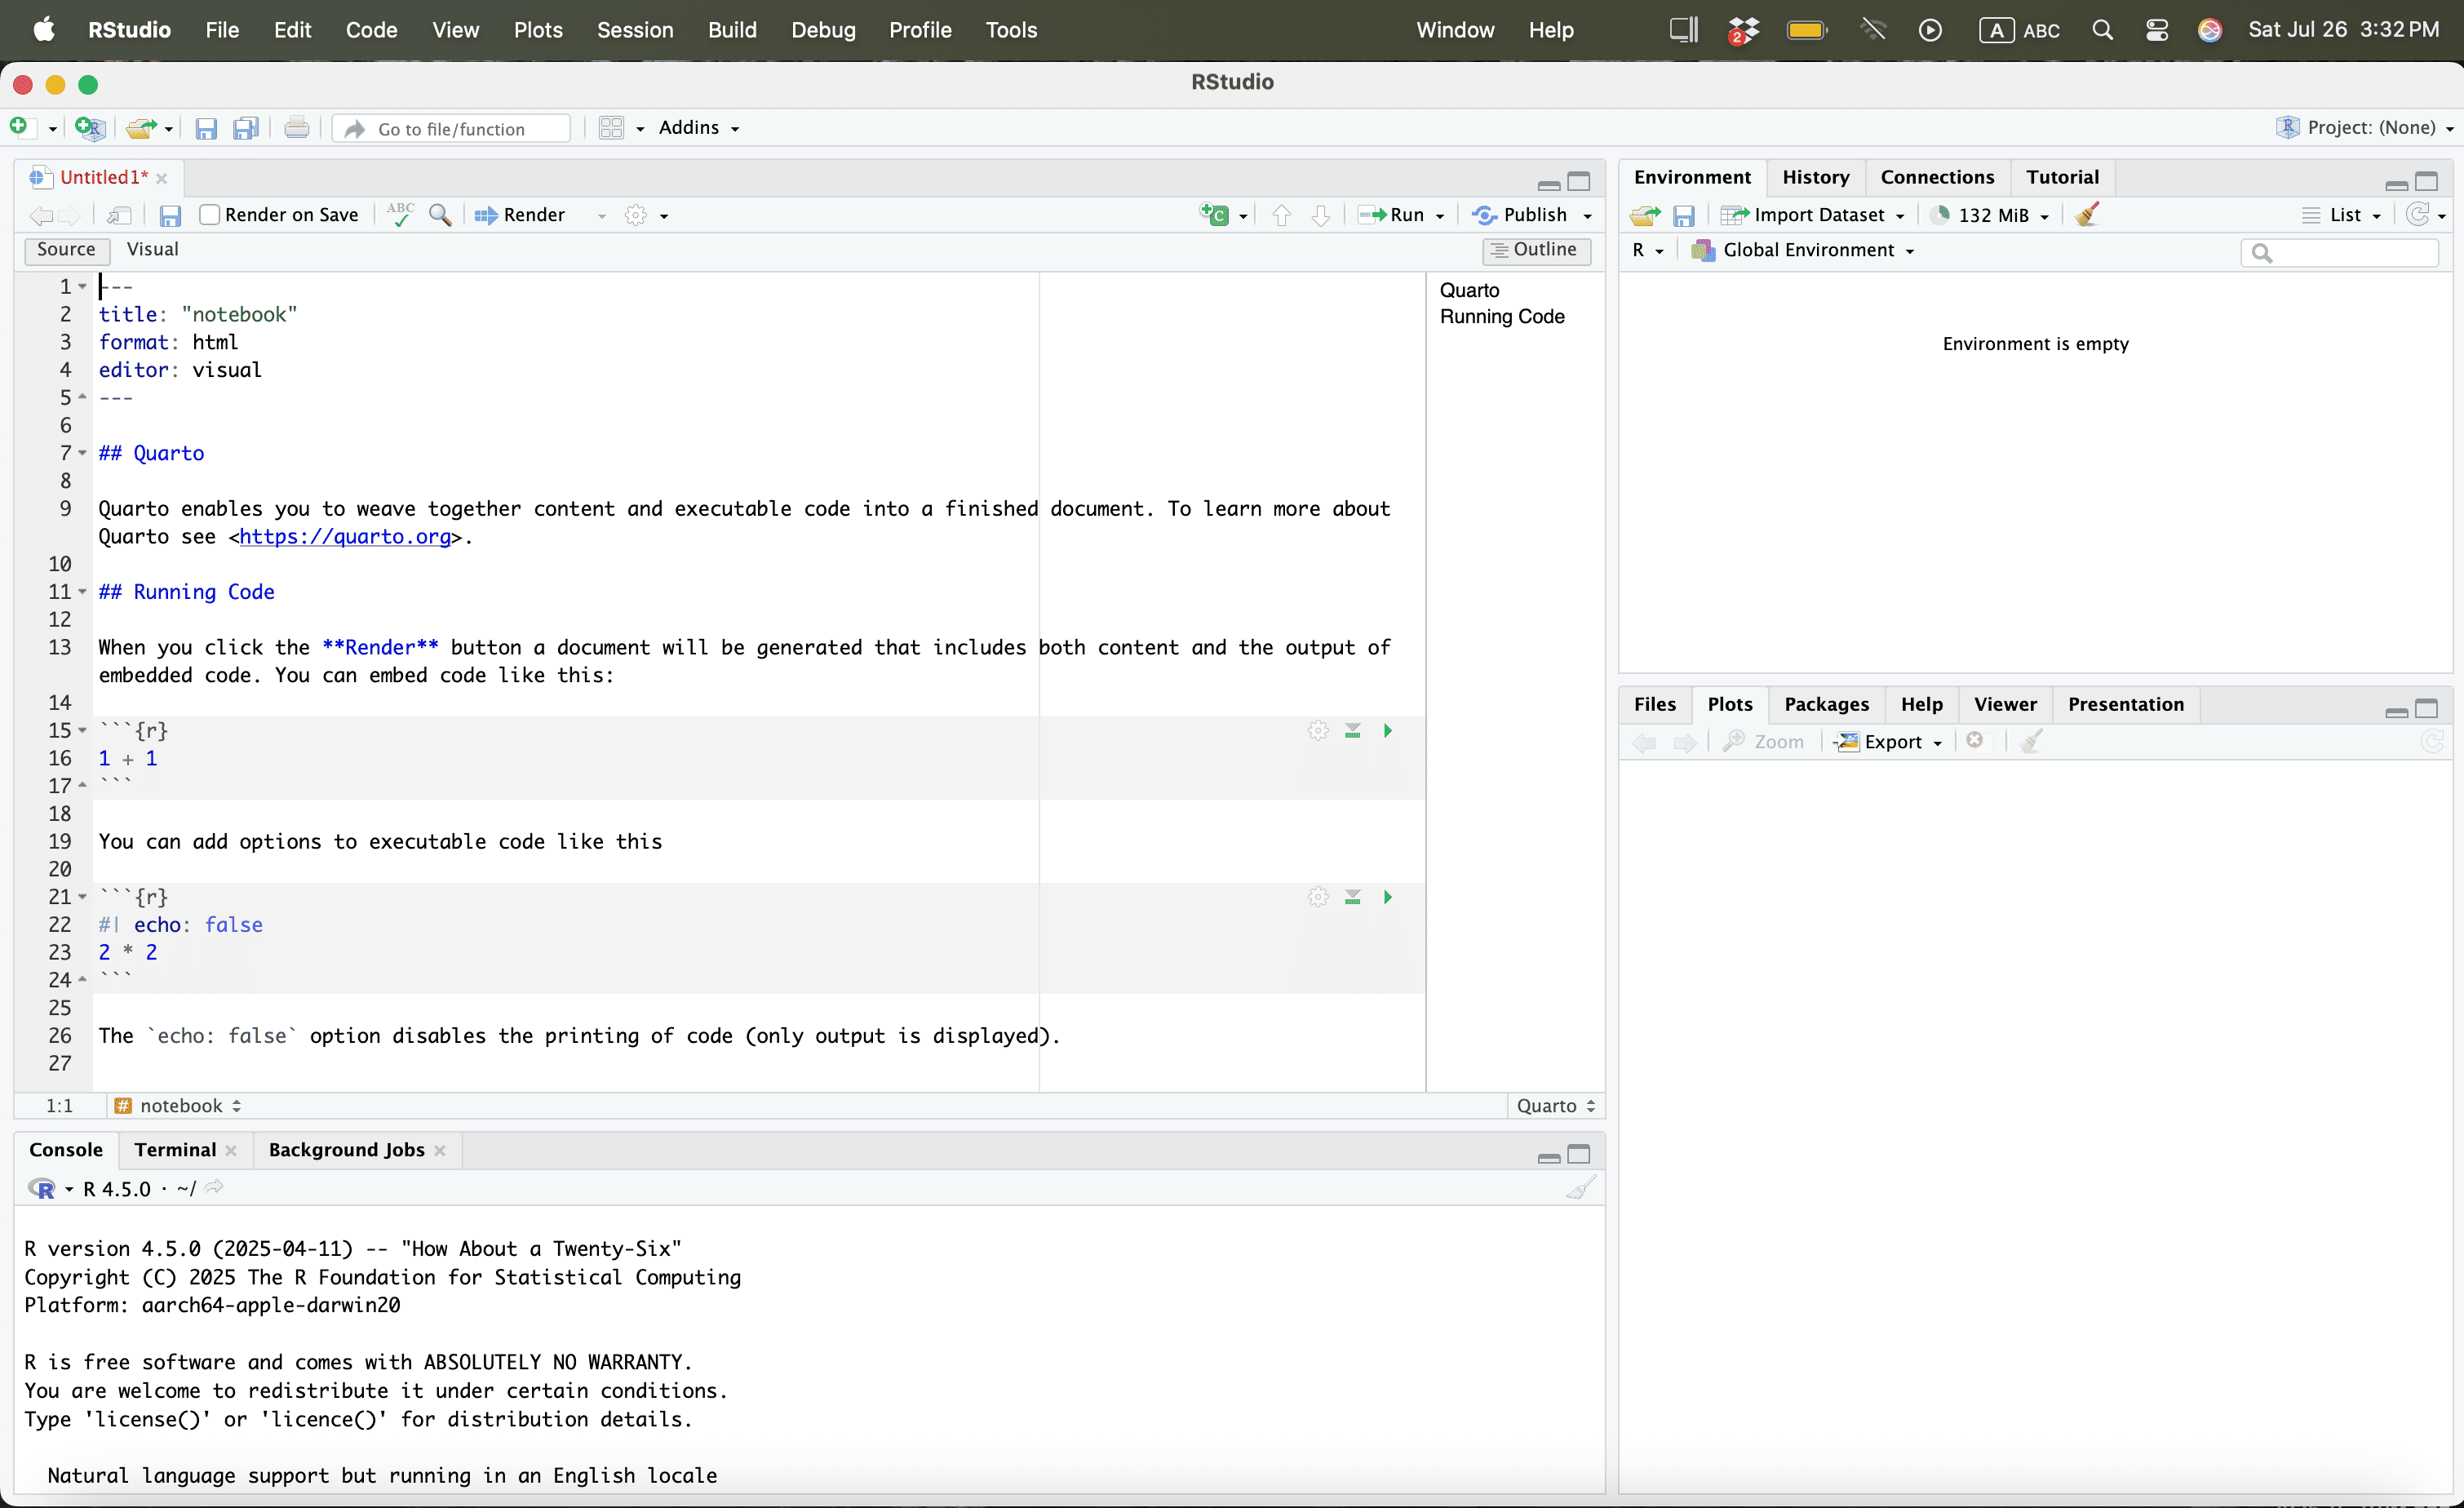Viewport: 2464px width, 1508px height.
Task: Click the find/replace magnifier icon
Action: pos(440,215)
